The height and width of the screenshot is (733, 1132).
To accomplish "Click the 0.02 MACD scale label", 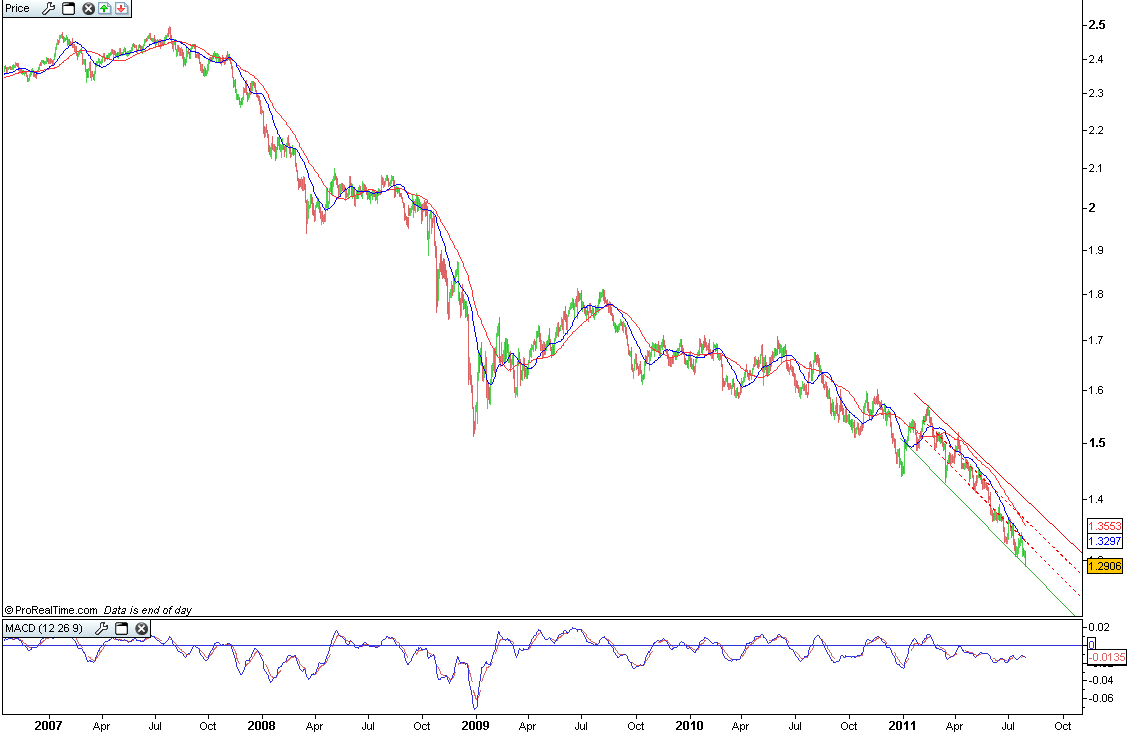I will [1100, 627].
